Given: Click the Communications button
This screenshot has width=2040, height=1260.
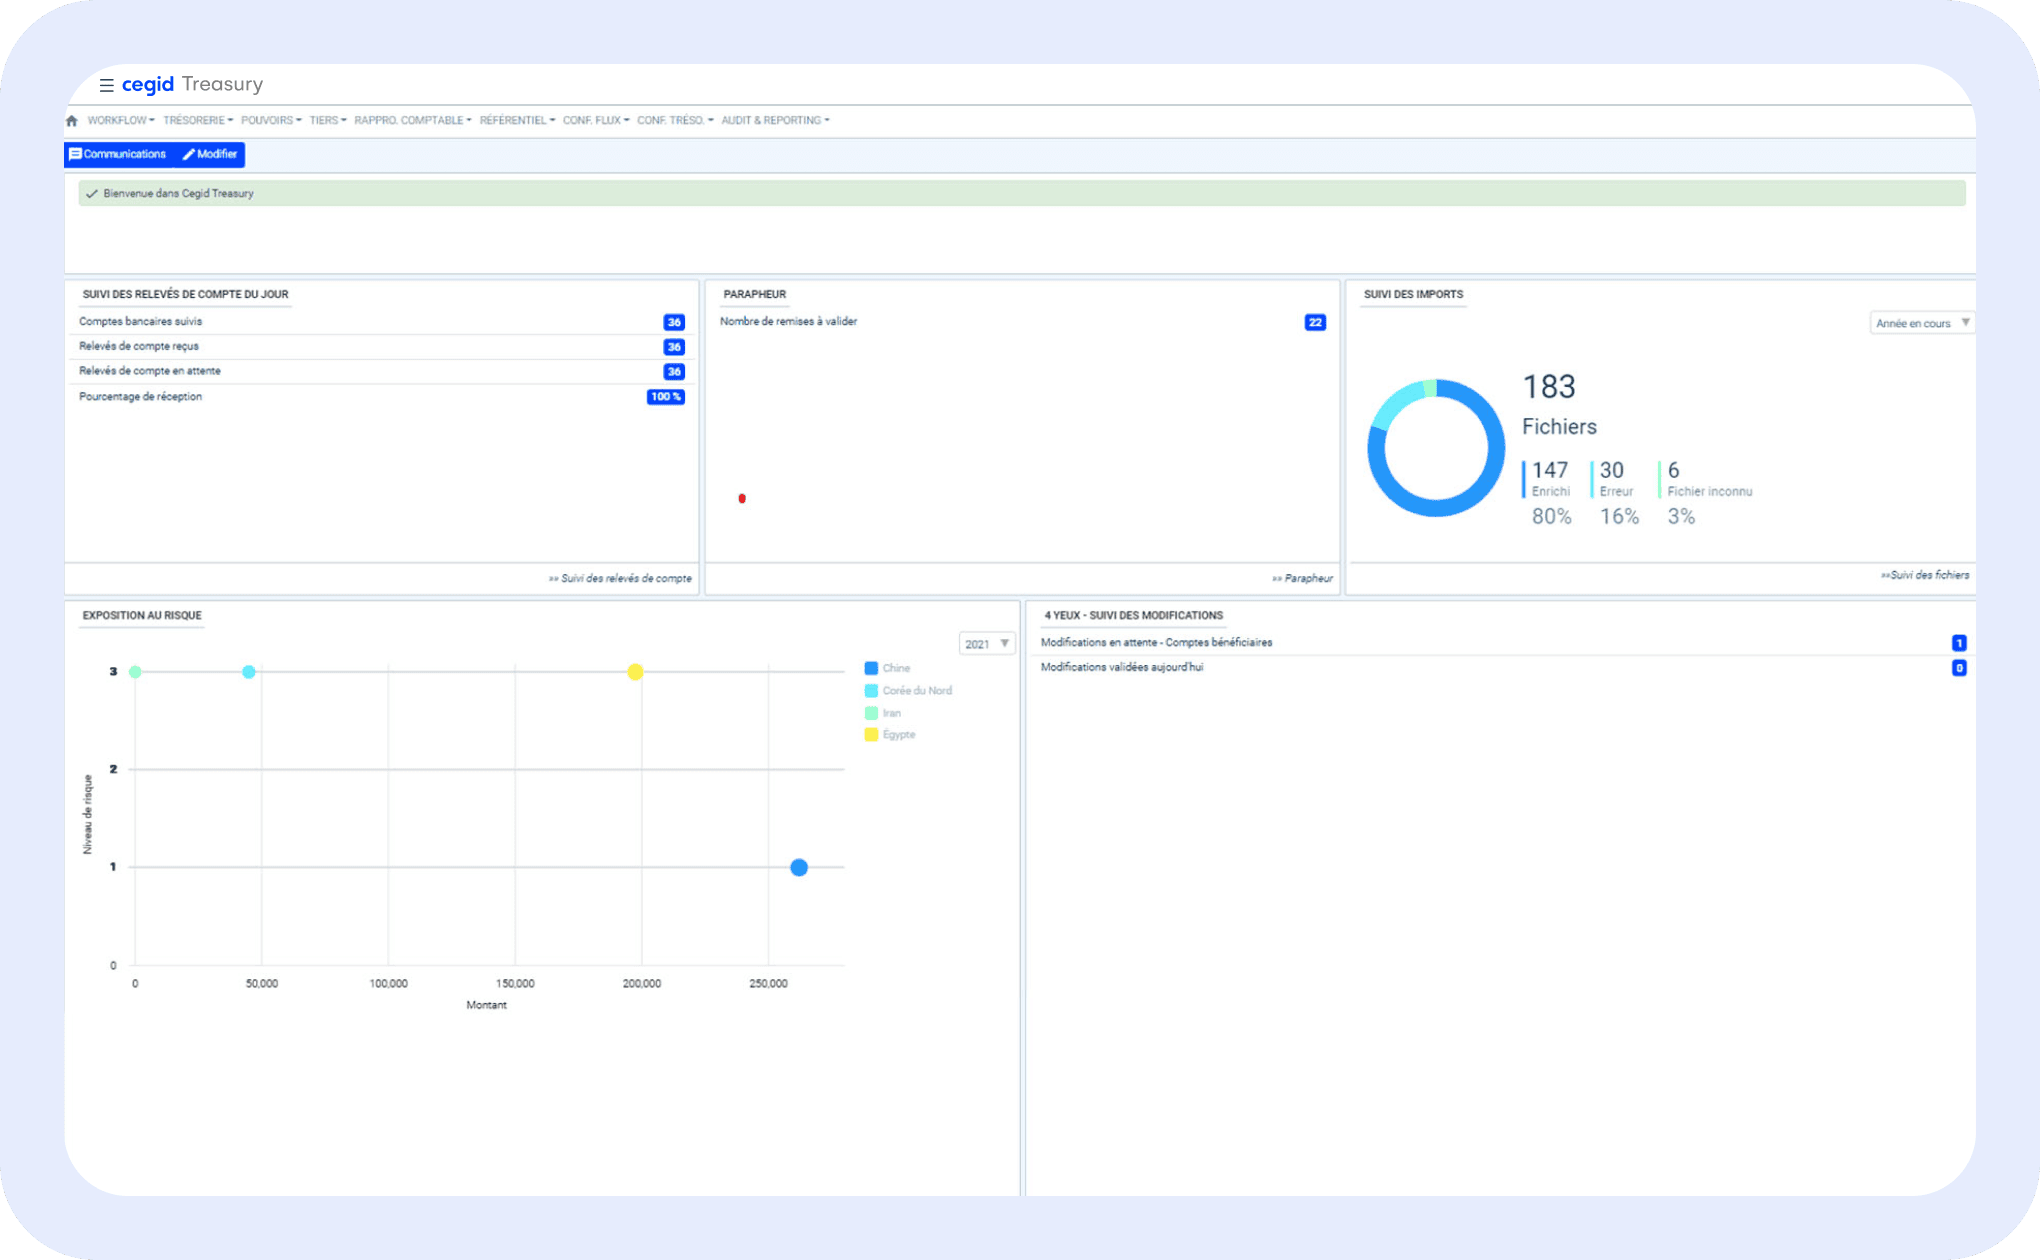Looking at the screenshot, I should [118, 154].
